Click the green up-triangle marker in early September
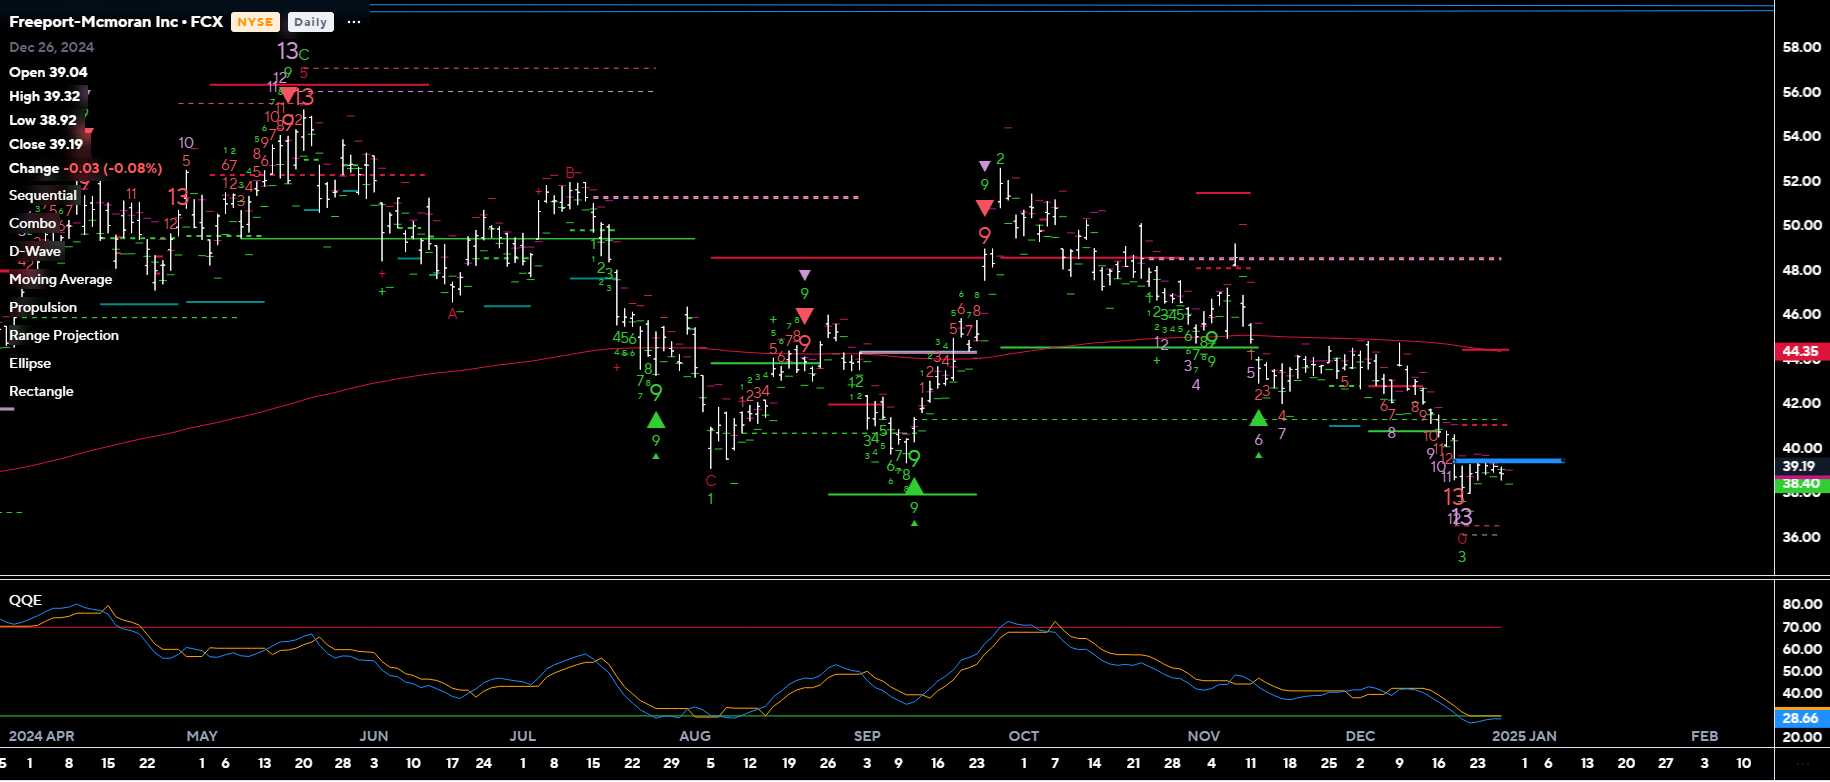Screen dimensions: 1830x782 (x=913, y=487)
